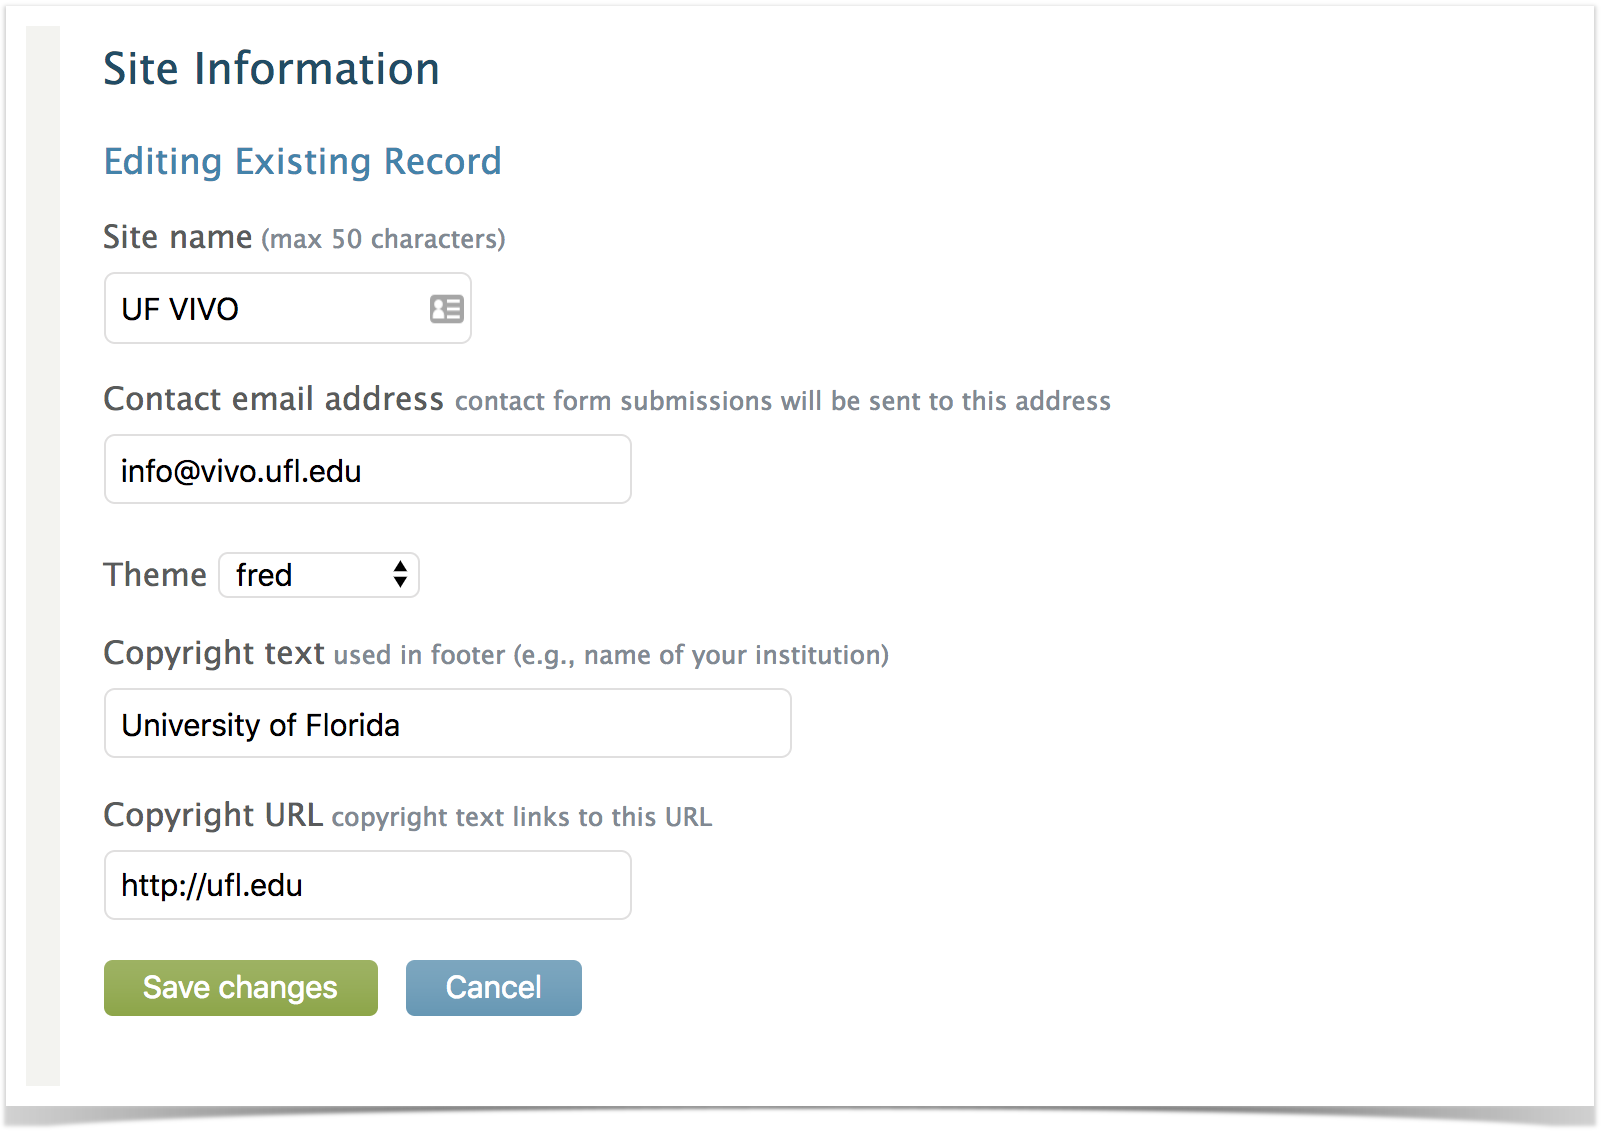Image resolution: width=1608 pixels, height=1135 pixels.
Task: Click the Editing Existing Record subheading
Action: 302,161
